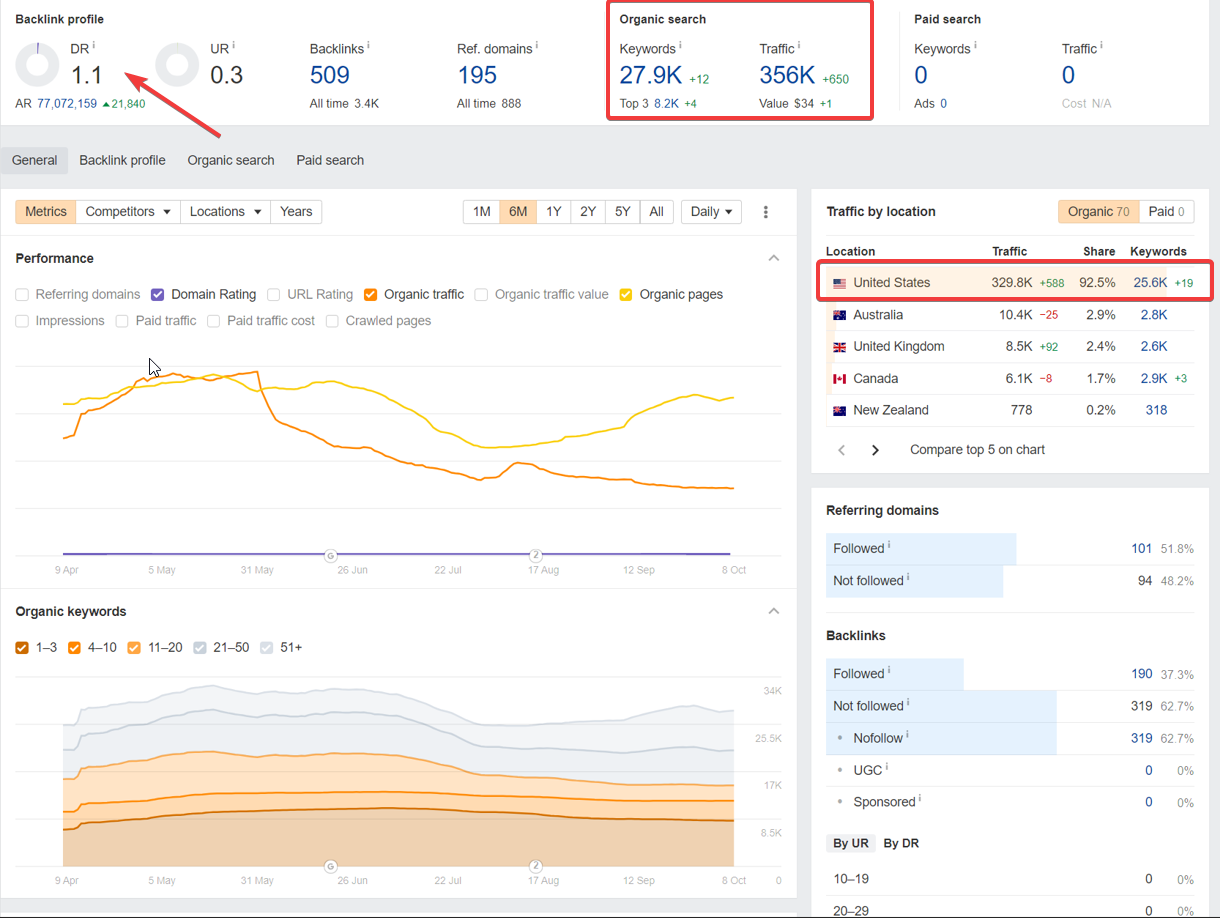Viewport: 1220px width, 918px height.
Task: Click Paid search Traffic info icon
Action: [1101, 46]
